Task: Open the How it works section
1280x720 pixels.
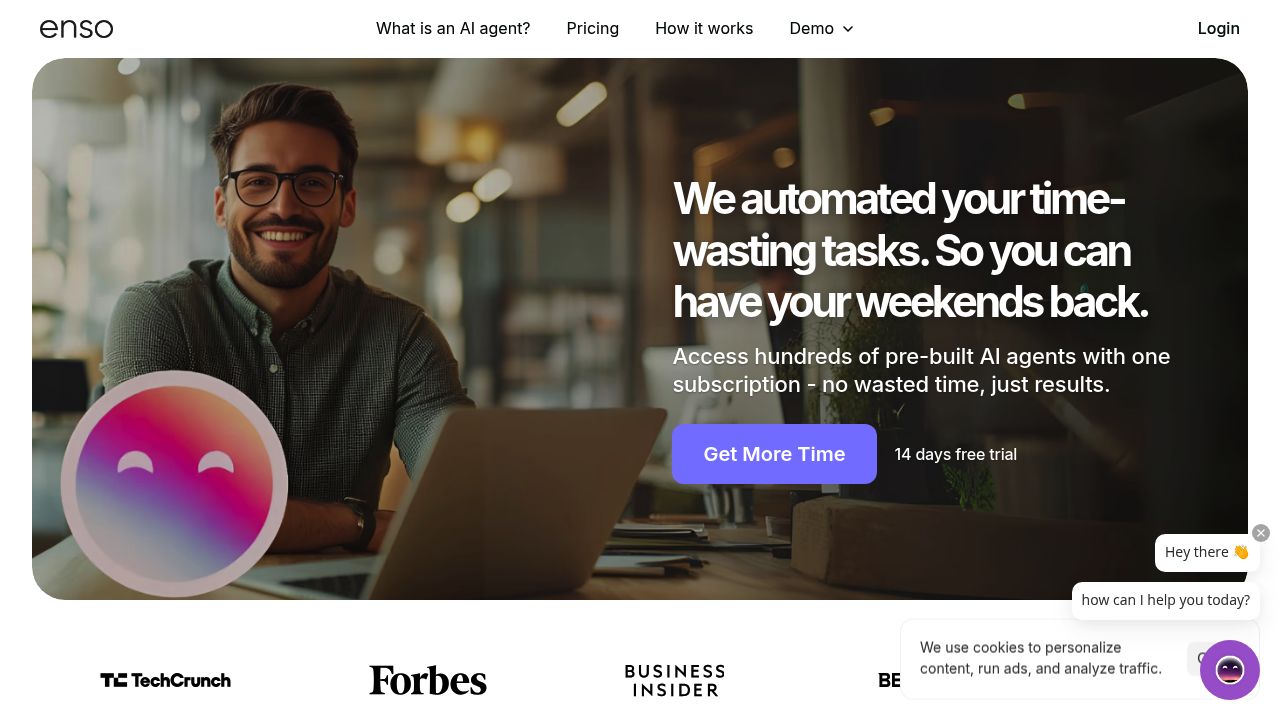Action: [704, 29]
